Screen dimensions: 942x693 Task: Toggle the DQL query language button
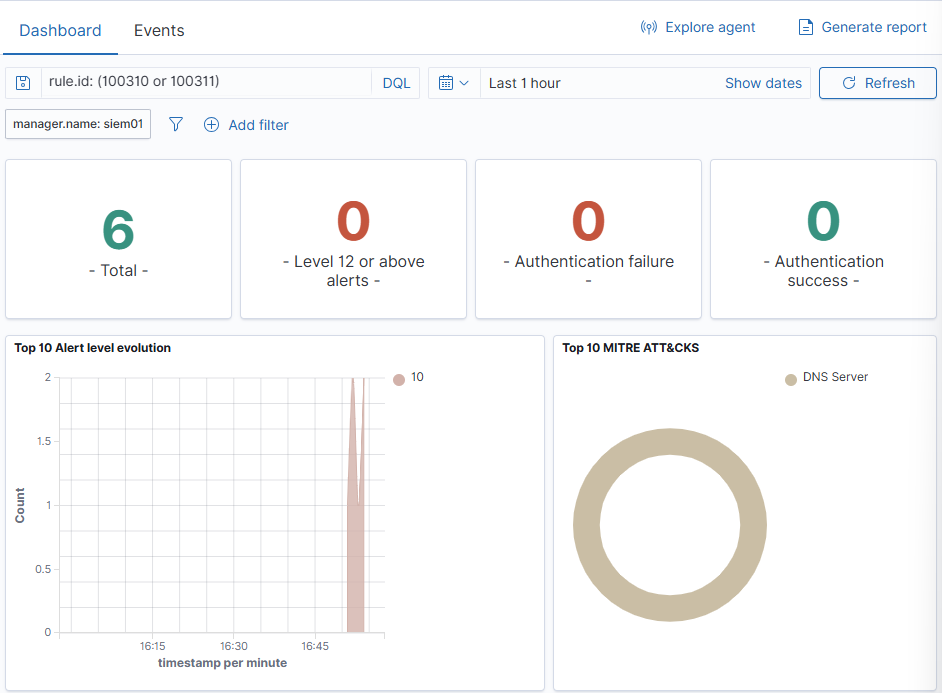coord(396,83)
